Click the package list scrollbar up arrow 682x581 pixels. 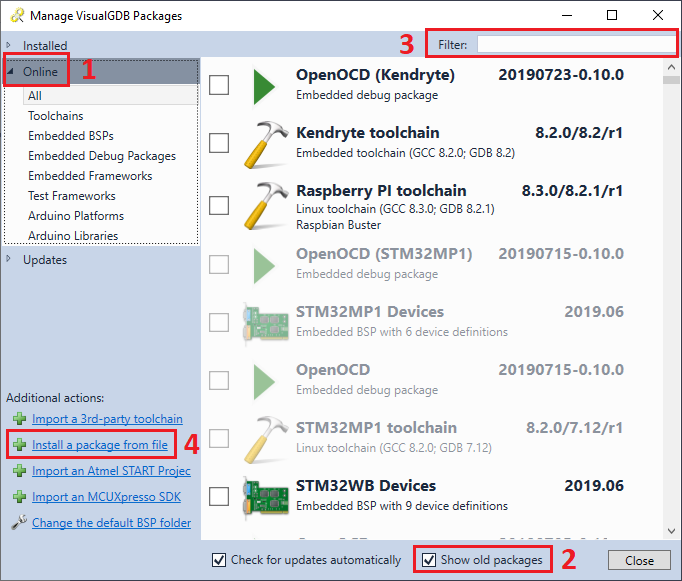[671, 67]
